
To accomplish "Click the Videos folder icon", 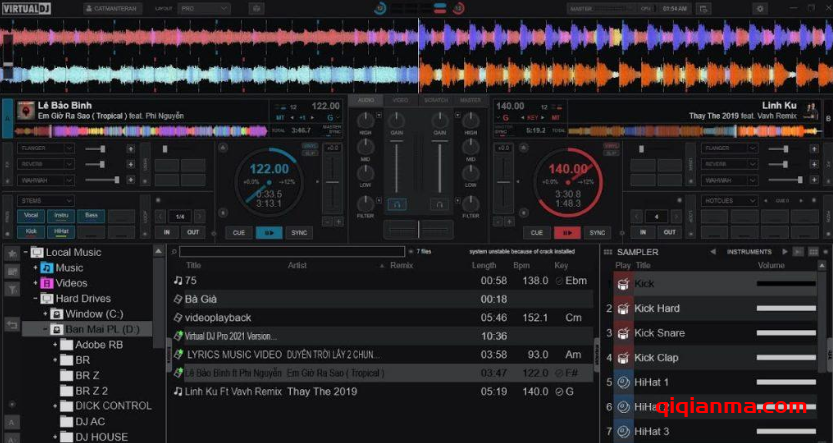I will pyautogui.click(x=46, y=283).
